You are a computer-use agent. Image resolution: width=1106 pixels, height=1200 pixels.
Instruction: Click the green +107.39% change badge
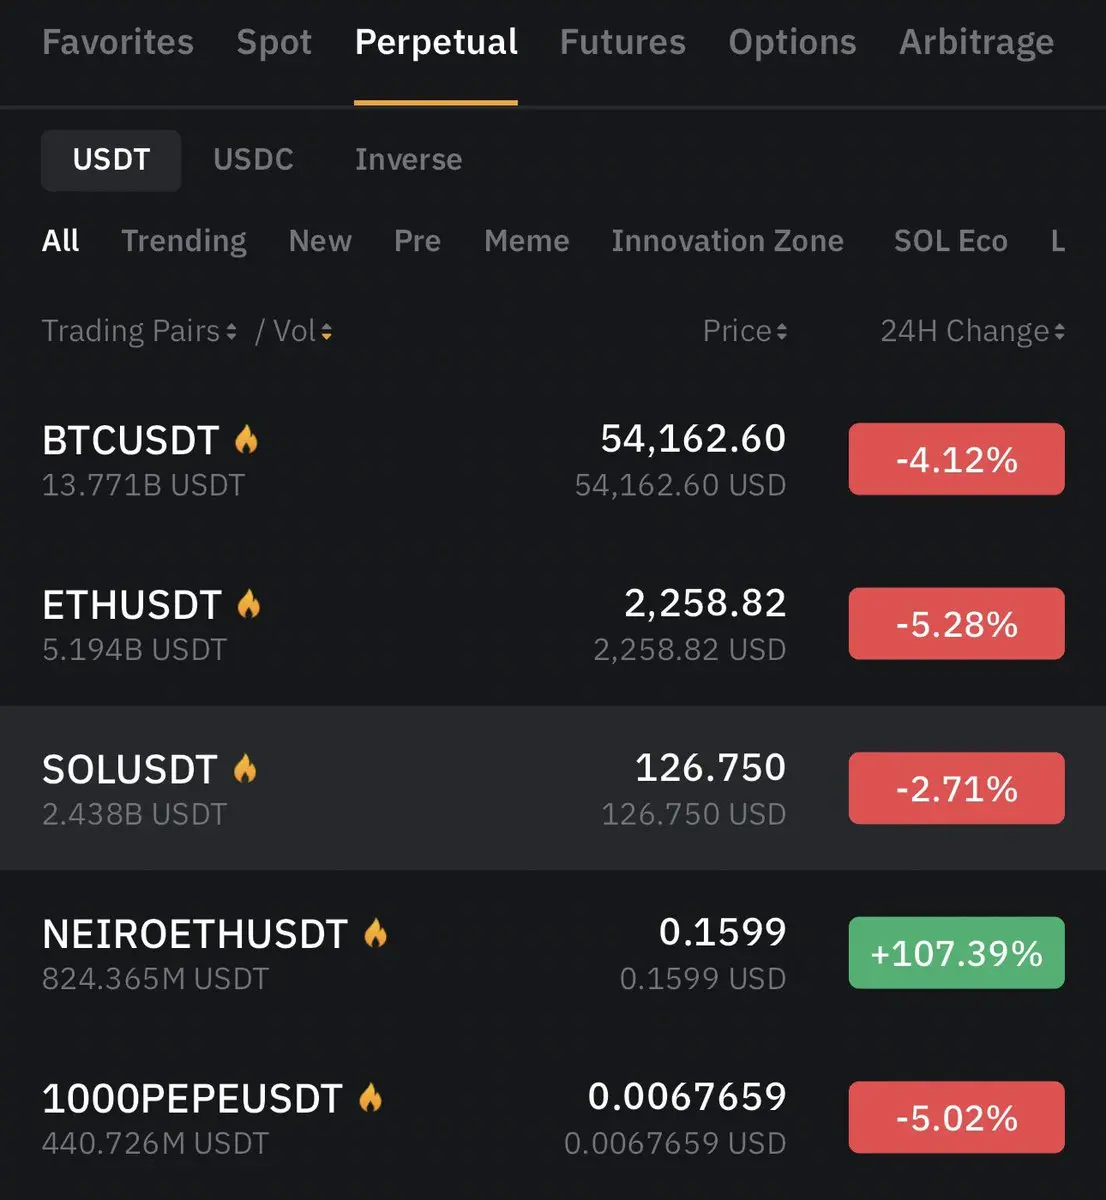(x=956, y=953)
